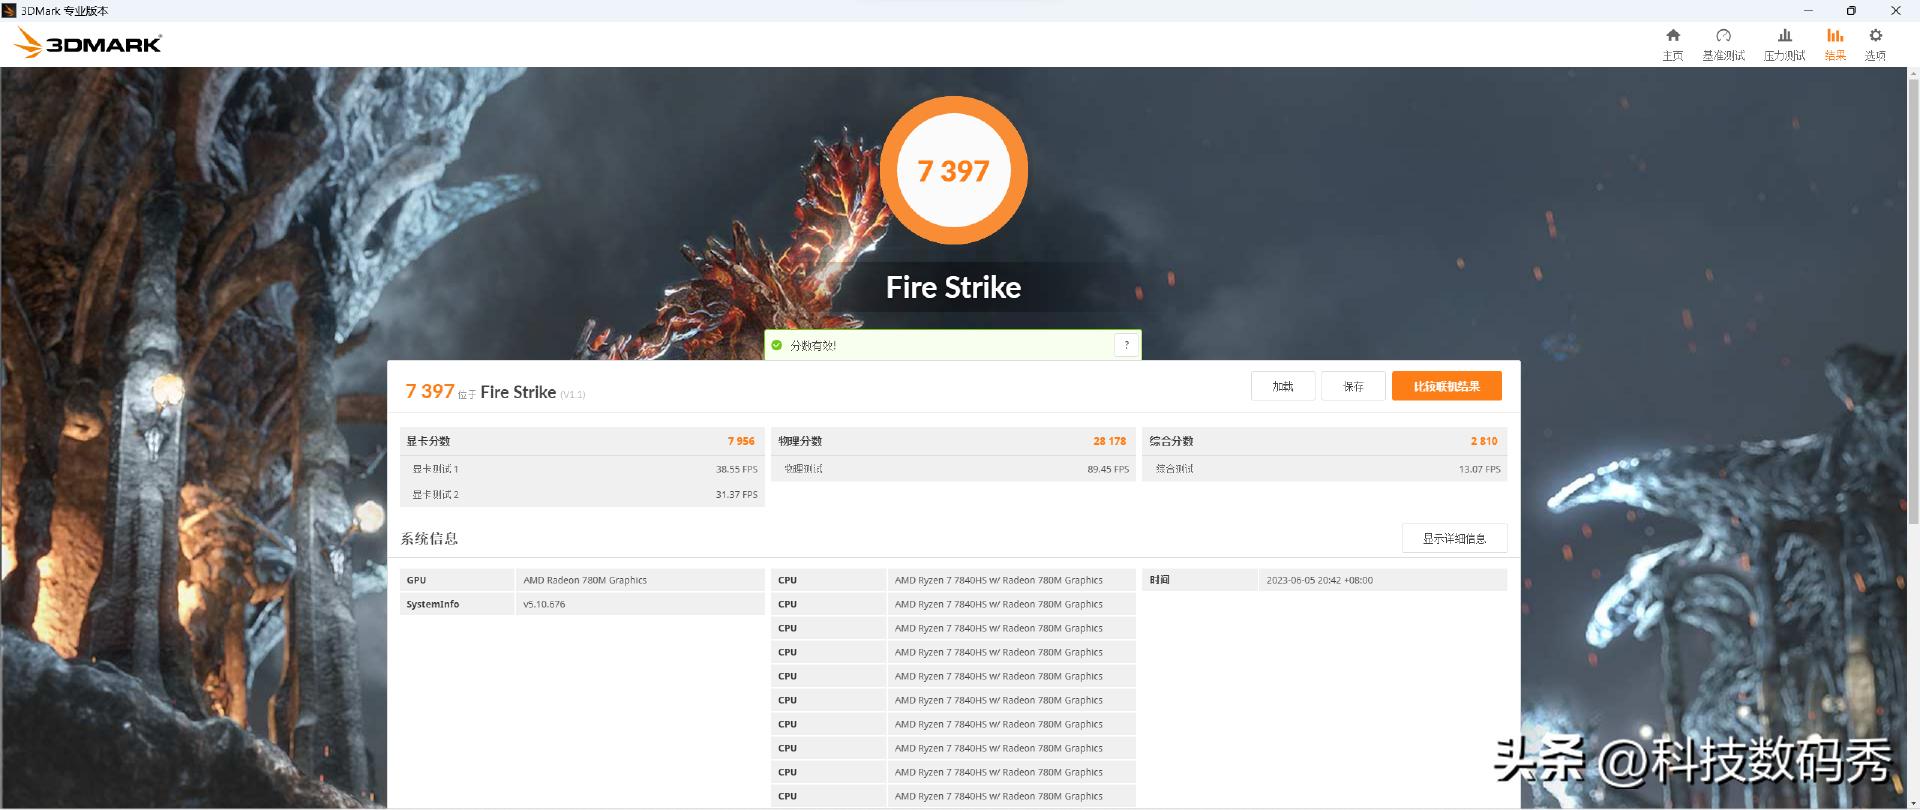Click the vertical scrollbar on the right
The width and height of the screenshot is (1920, 810).
pyautogui.click(x=1913, y=400)
